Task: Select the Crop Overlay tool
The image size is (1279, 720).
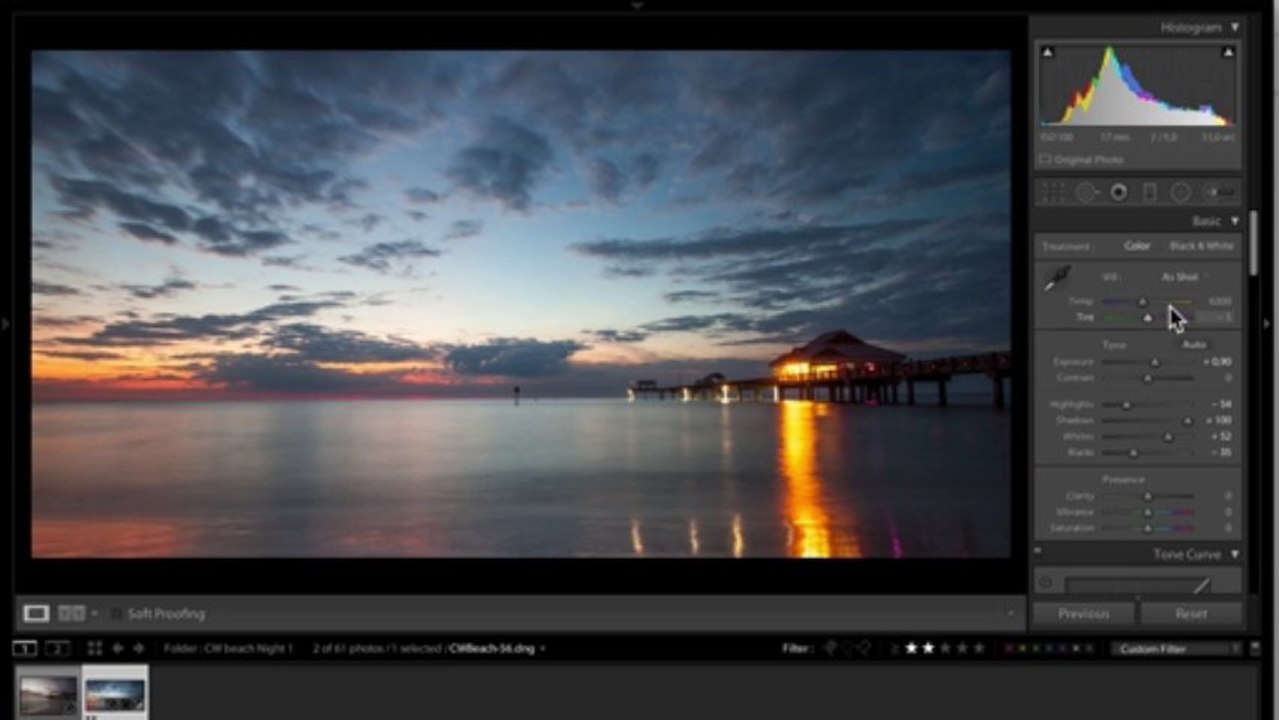Action: (x=1053, y=192)
